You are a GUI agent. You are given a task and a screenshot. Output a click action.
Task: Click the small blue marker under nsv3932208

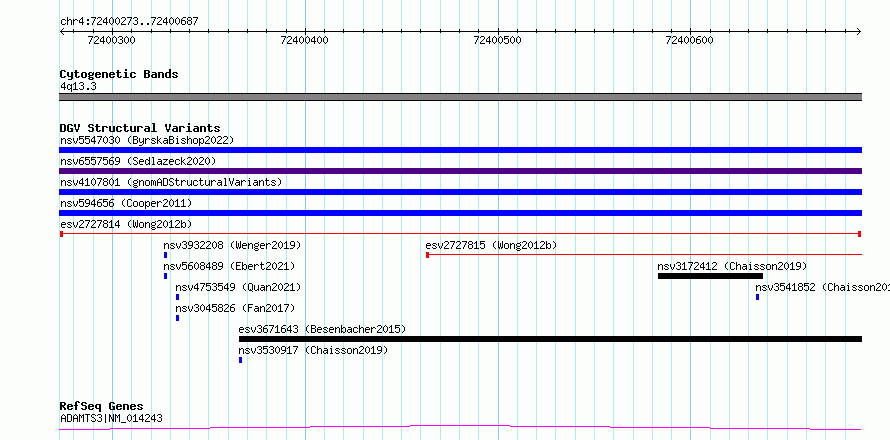165,255
